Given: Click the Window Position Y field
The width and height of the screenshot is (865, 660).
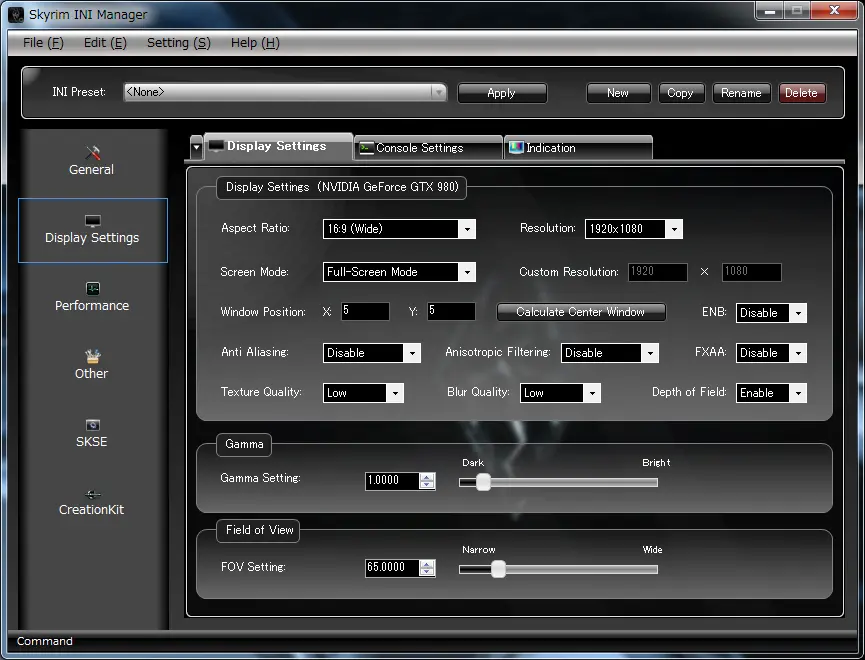Looking at the screenshot, I should 451,311.
